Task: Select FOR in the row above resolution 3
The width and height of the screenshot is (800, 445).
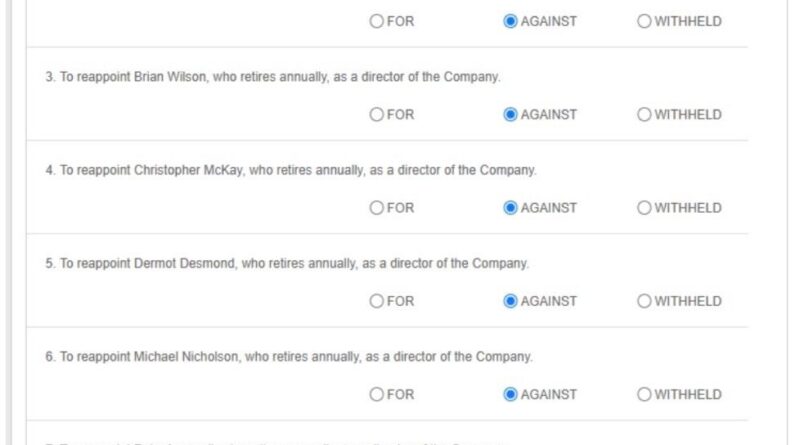Action: (x=377, y=21)
